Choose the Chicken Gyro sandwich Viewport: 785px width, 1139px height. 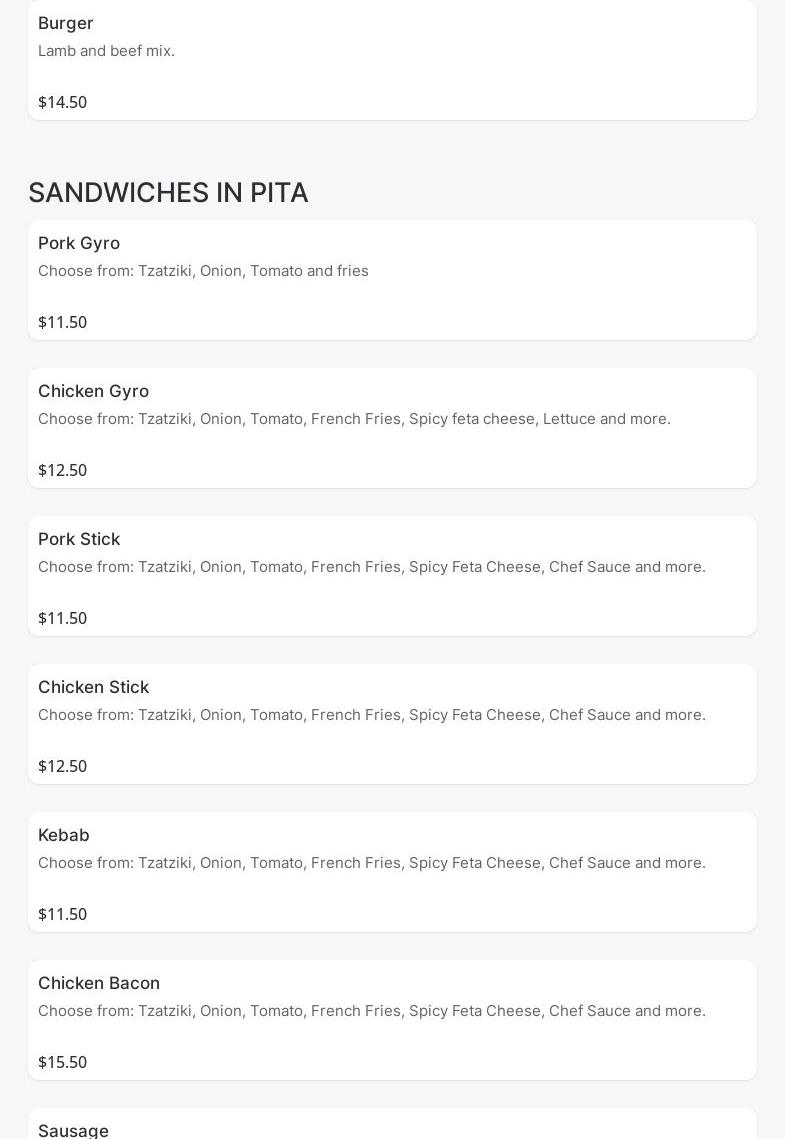[93, 391]
